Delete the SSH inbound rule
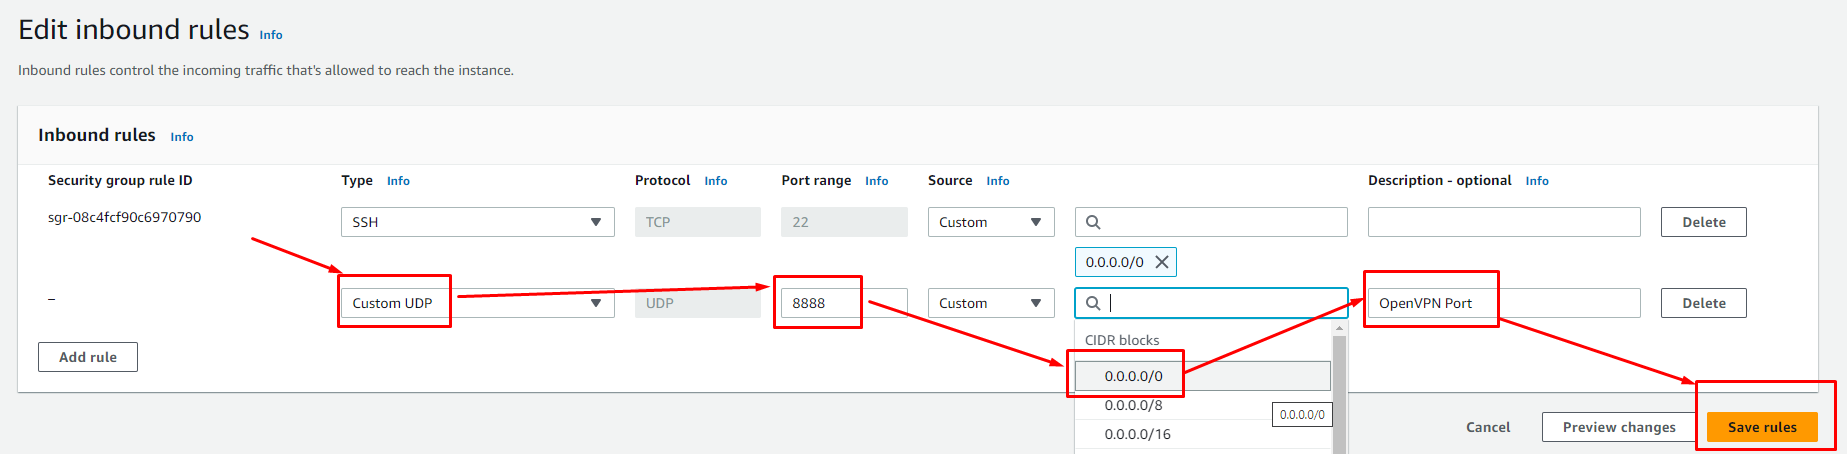 click(1704, 222)
